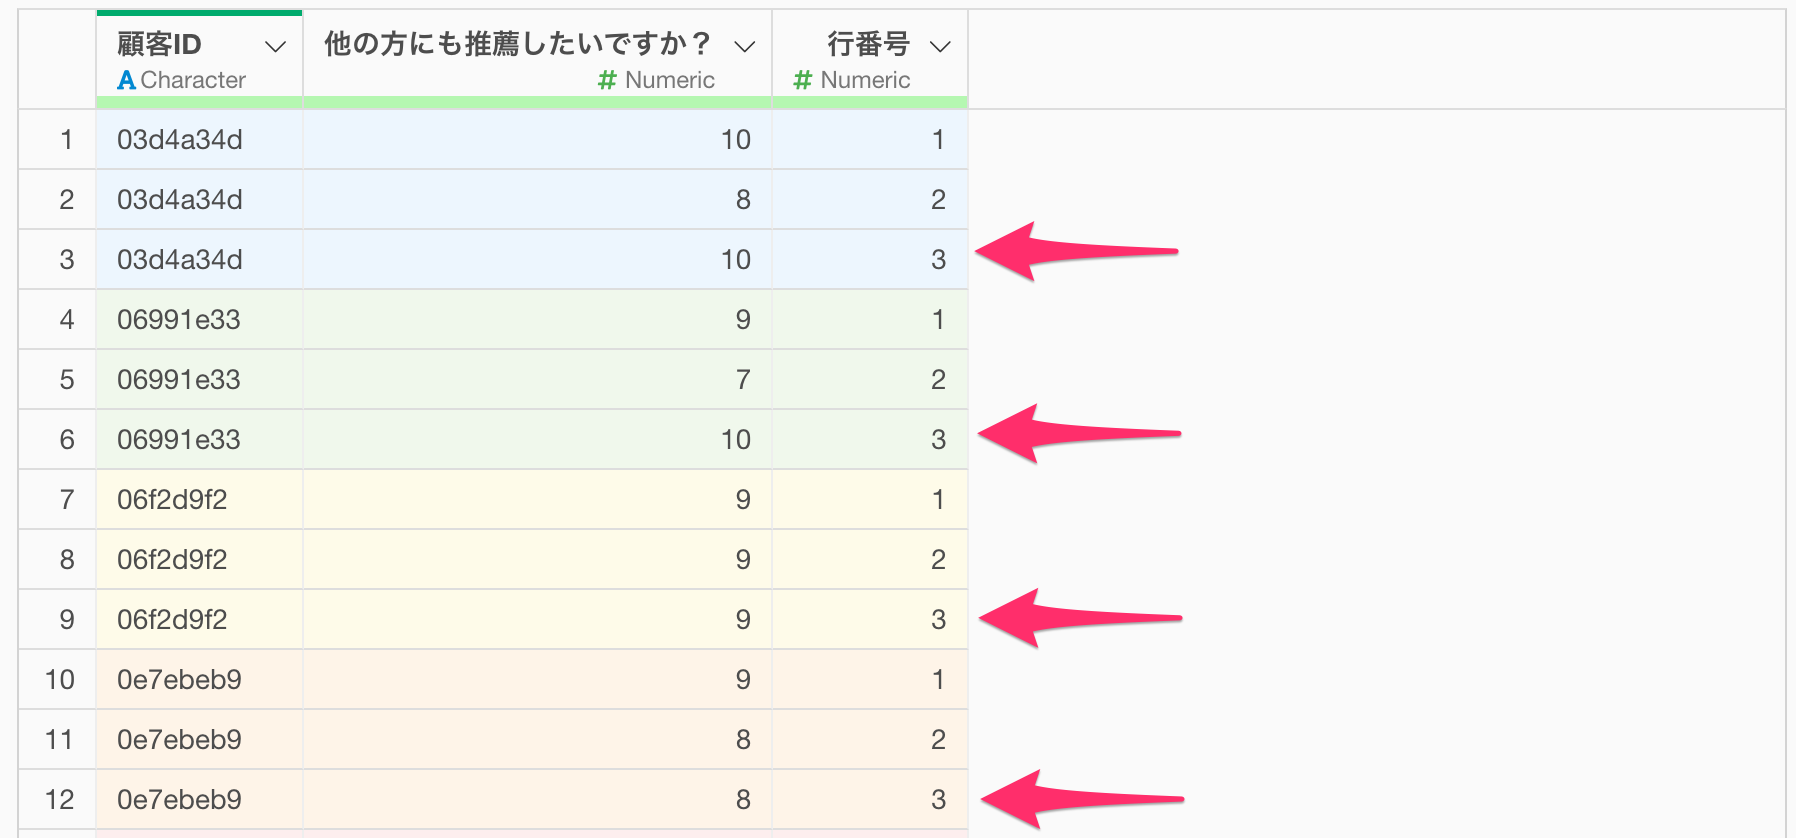
Task: Click score value 7 in row 5
Action: [x=743, y=380]
